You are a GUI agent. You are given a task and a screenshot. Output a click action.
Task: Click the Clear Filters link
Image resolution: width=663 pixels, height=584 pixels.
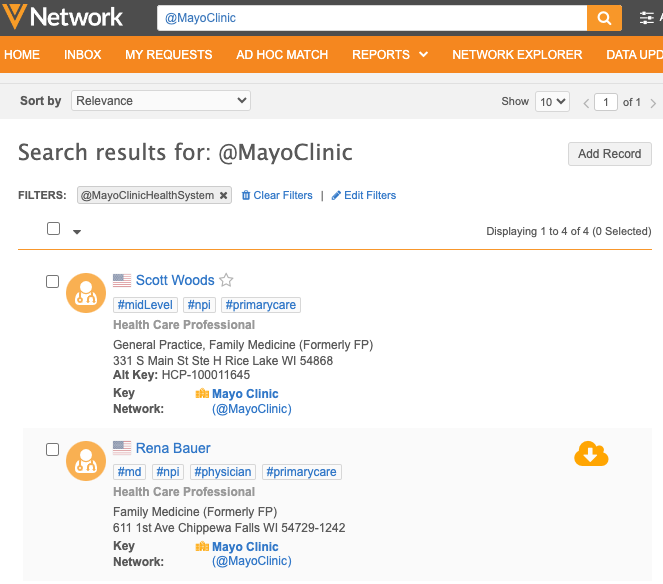(x=277, y=196)
